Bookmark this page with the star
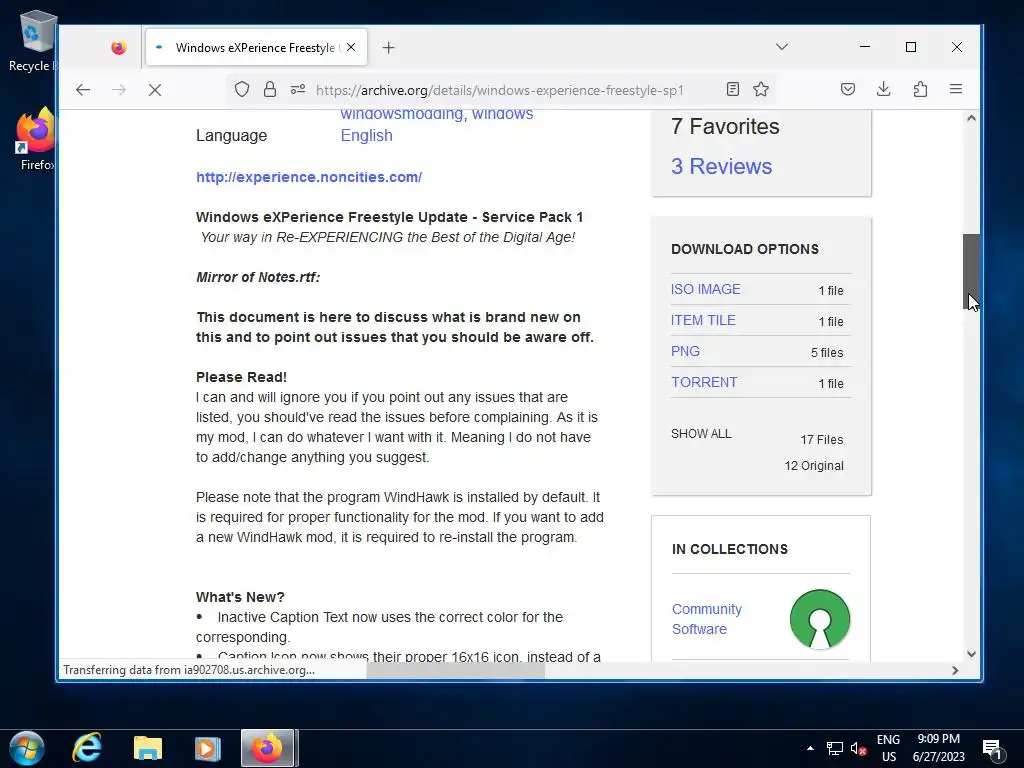1024x768 pixels. [761, 89]
